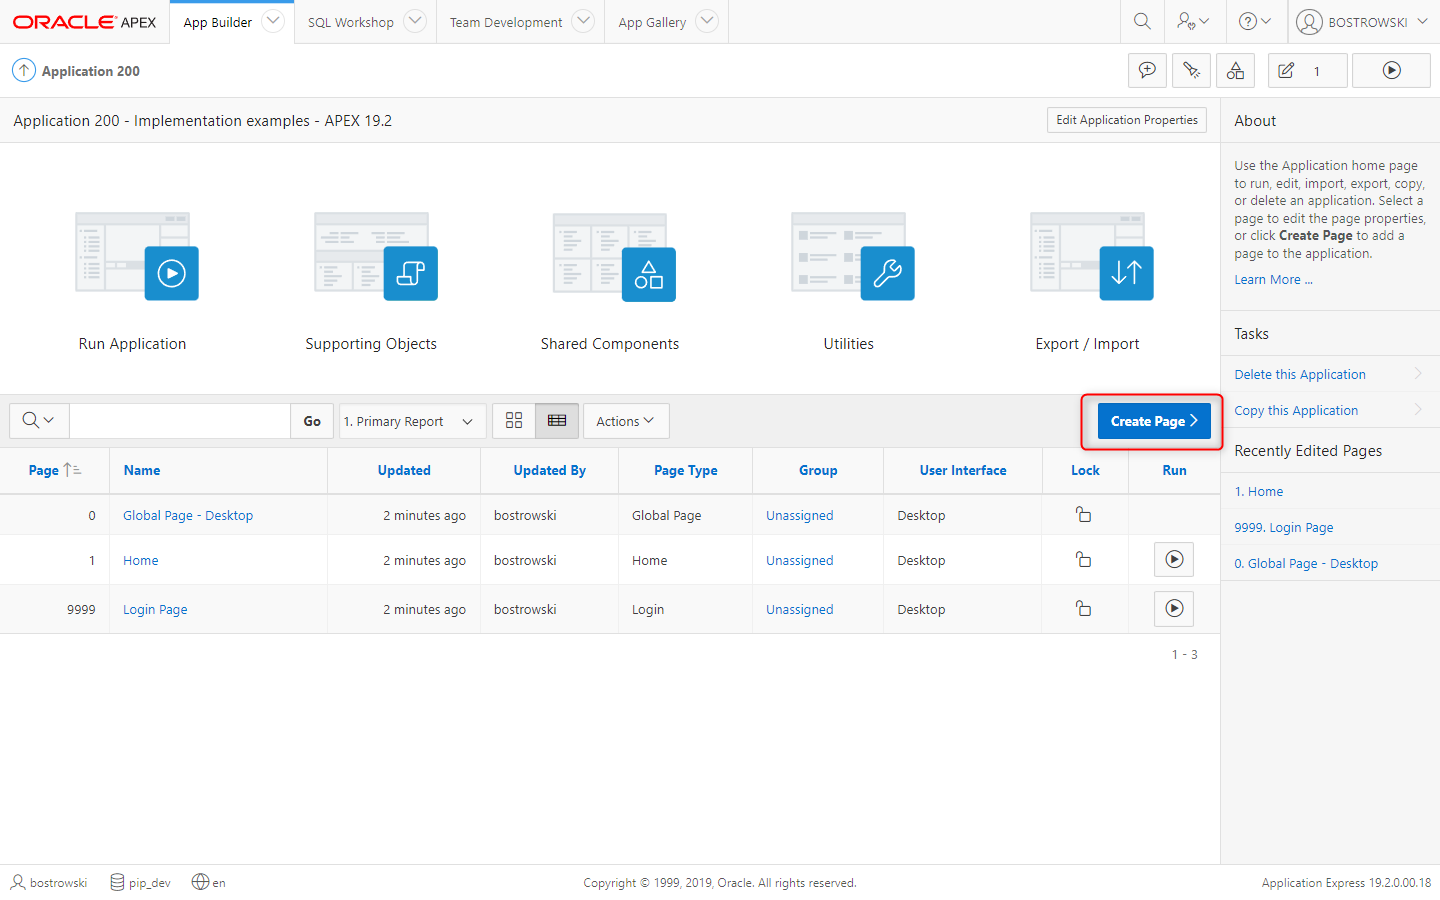This screenshot has height=900, width=1440.
Task: Sort by the Page column header
Action: click(44, 470)
